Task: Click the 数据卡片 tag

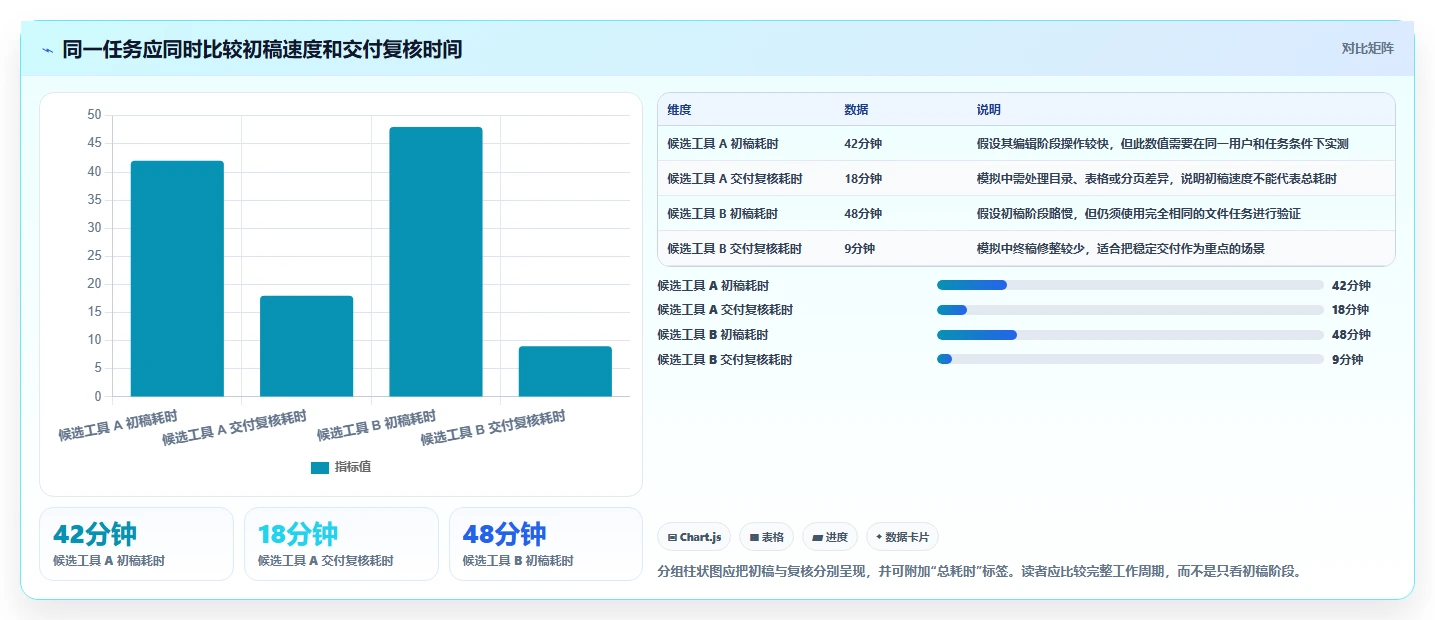Action: 902,537
